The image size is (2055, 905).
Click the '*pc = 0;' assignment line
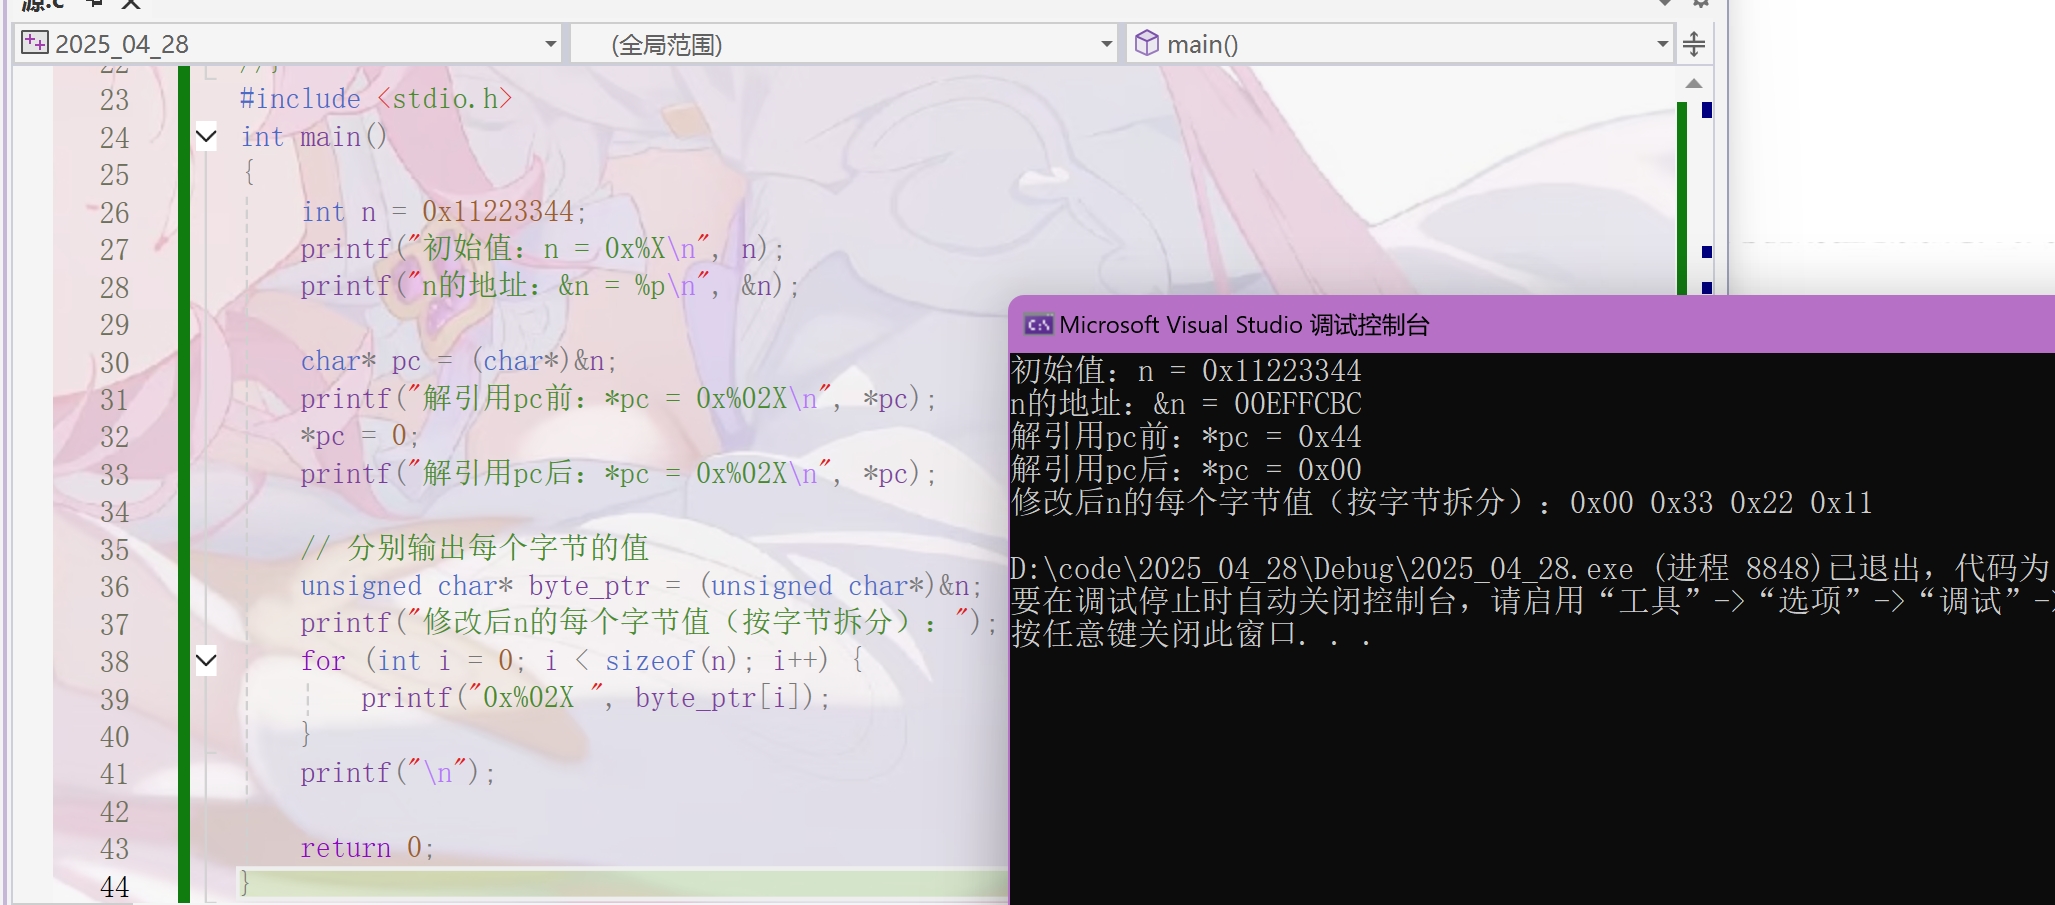tap(360, 436)
